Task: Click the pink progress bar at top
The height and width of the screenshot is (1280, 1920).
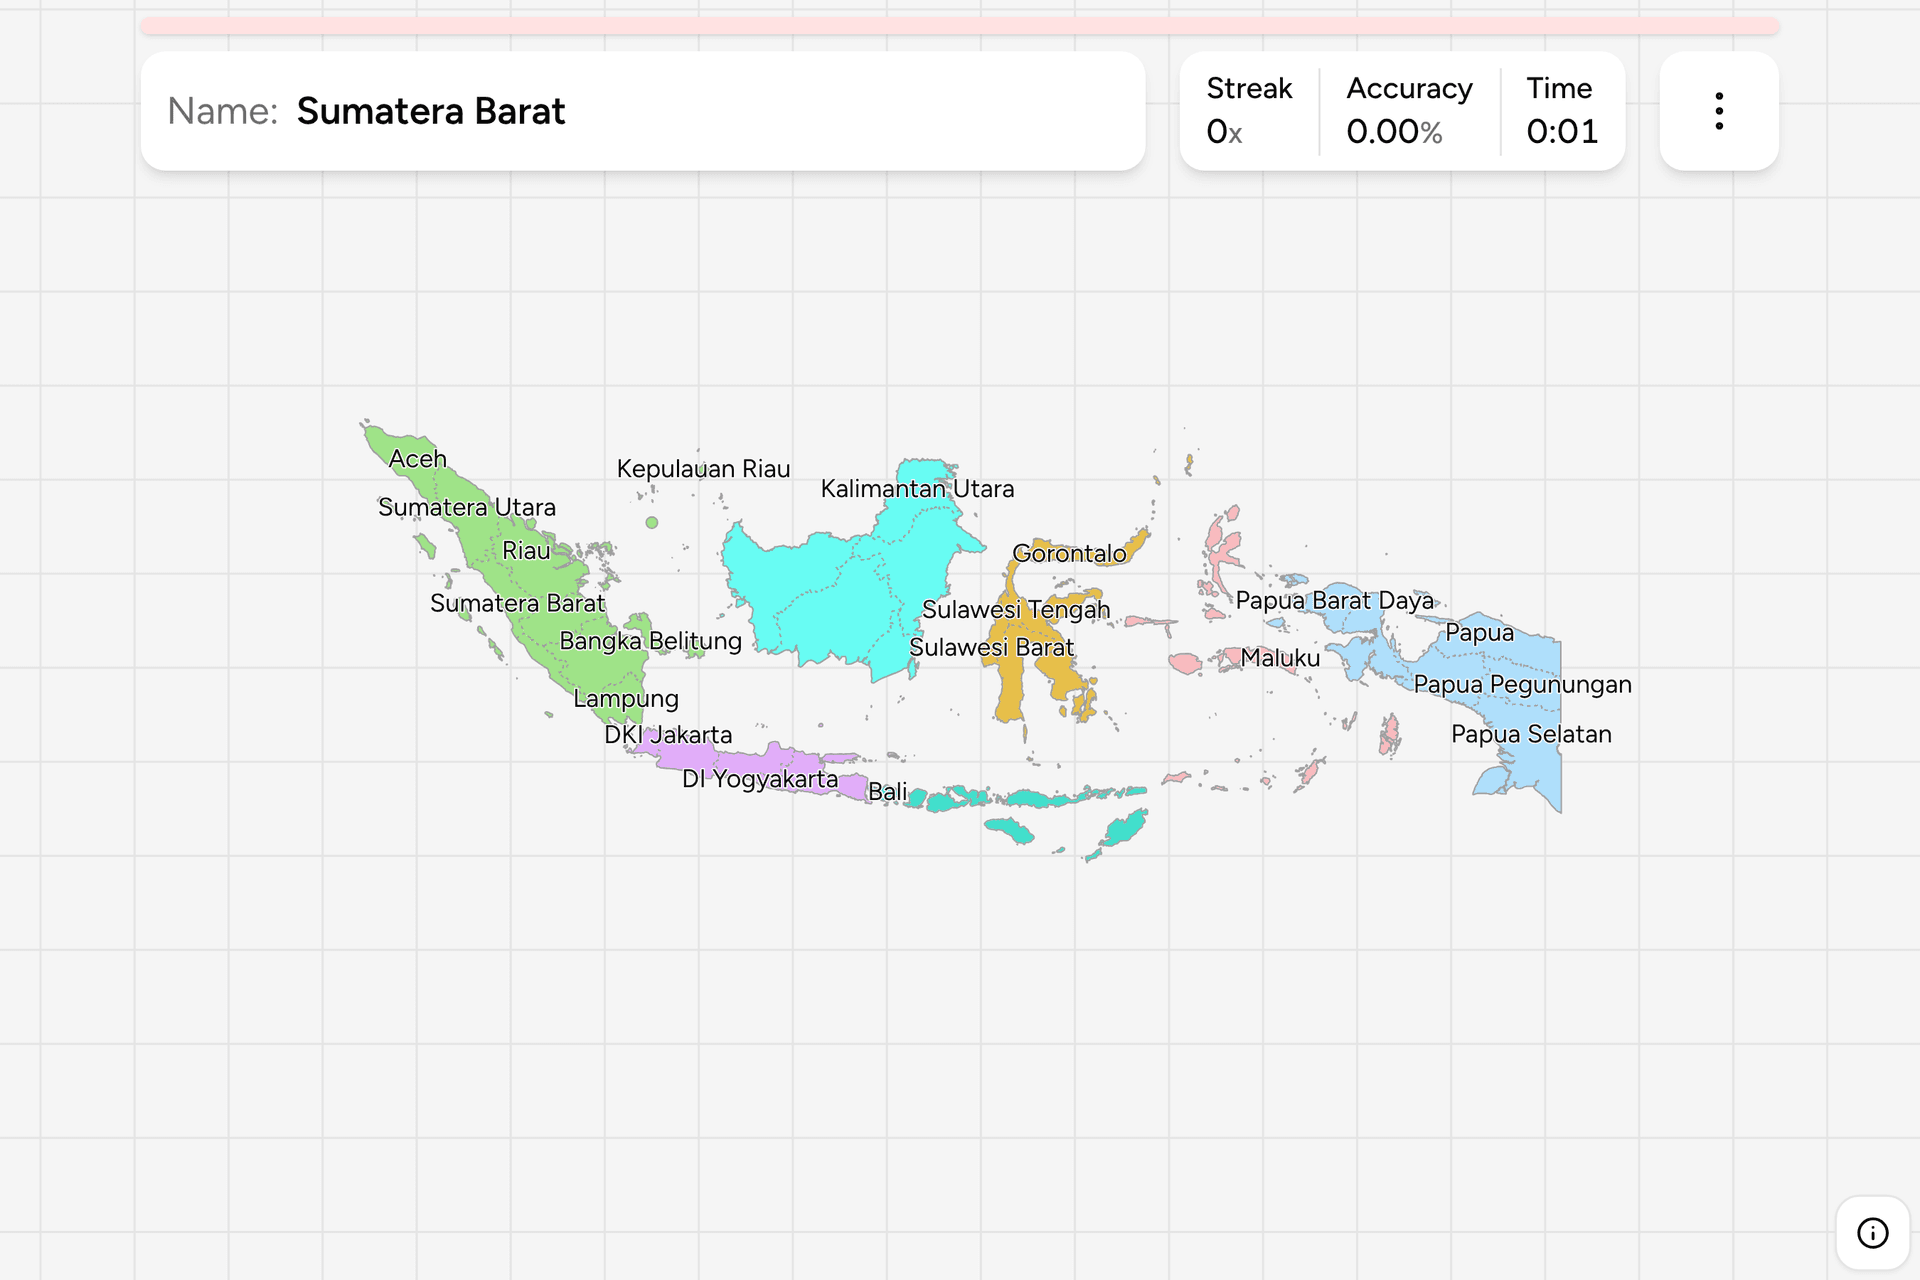Action: click(x=960, y=26)
